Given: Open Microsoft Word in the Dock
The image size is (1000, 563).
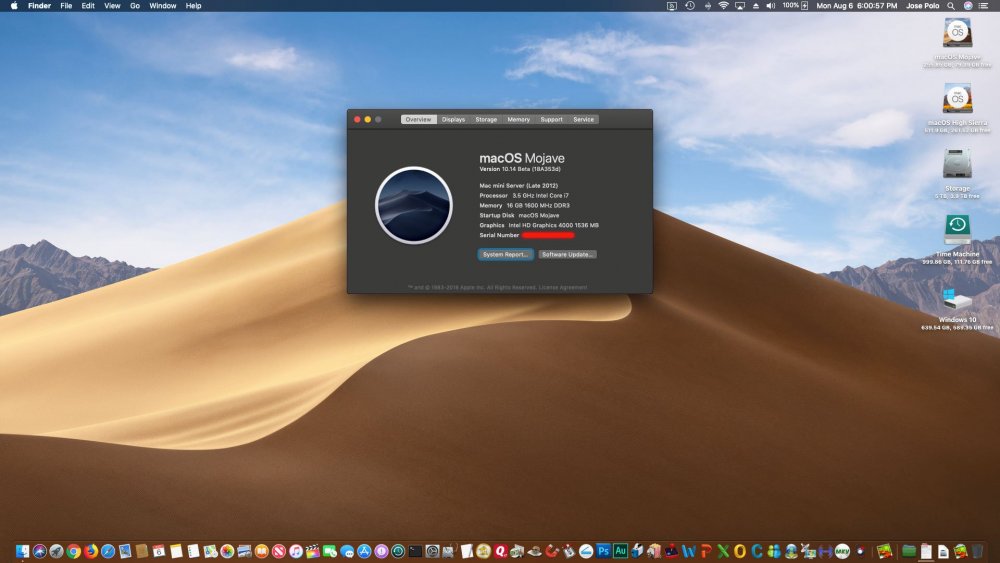Looking at the screenshot, I should click(x=689, y=551).
